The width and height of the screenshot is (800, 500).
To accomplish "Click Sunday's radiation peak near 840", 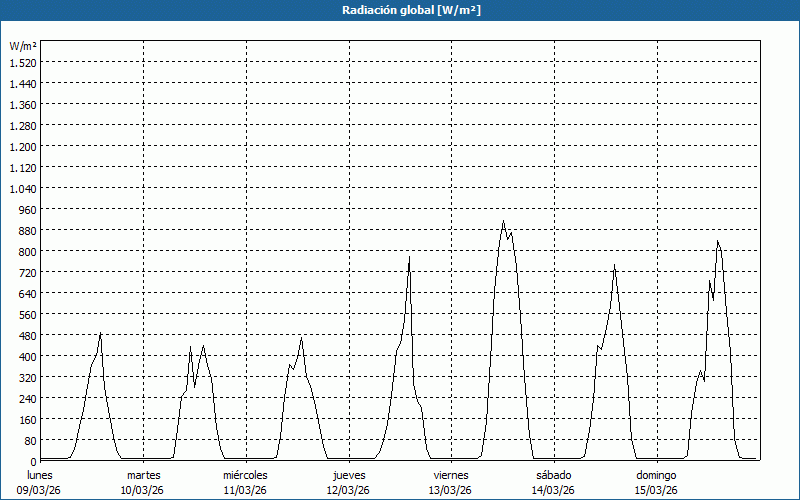I will (717, 241).
